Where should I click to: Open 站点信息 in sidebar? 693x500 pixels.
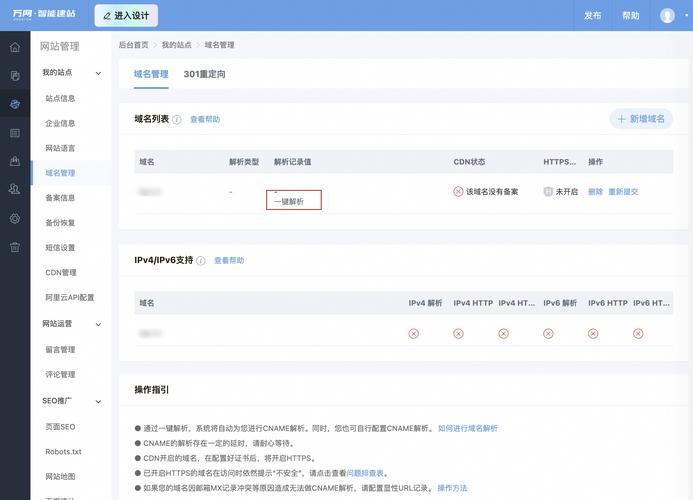coord(60,98)
